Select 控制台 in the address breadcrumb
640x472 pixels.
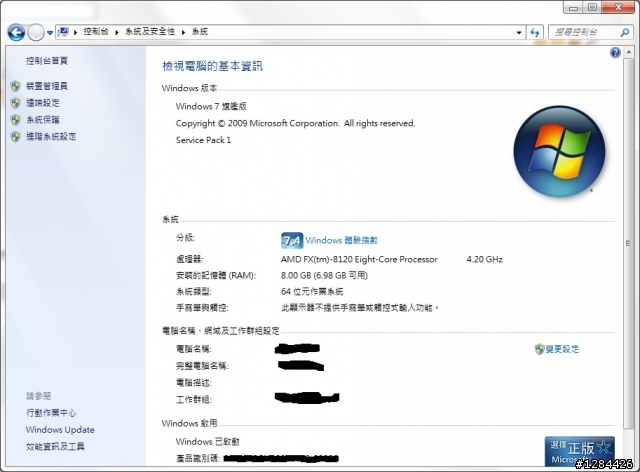click(x=96, y=32)
